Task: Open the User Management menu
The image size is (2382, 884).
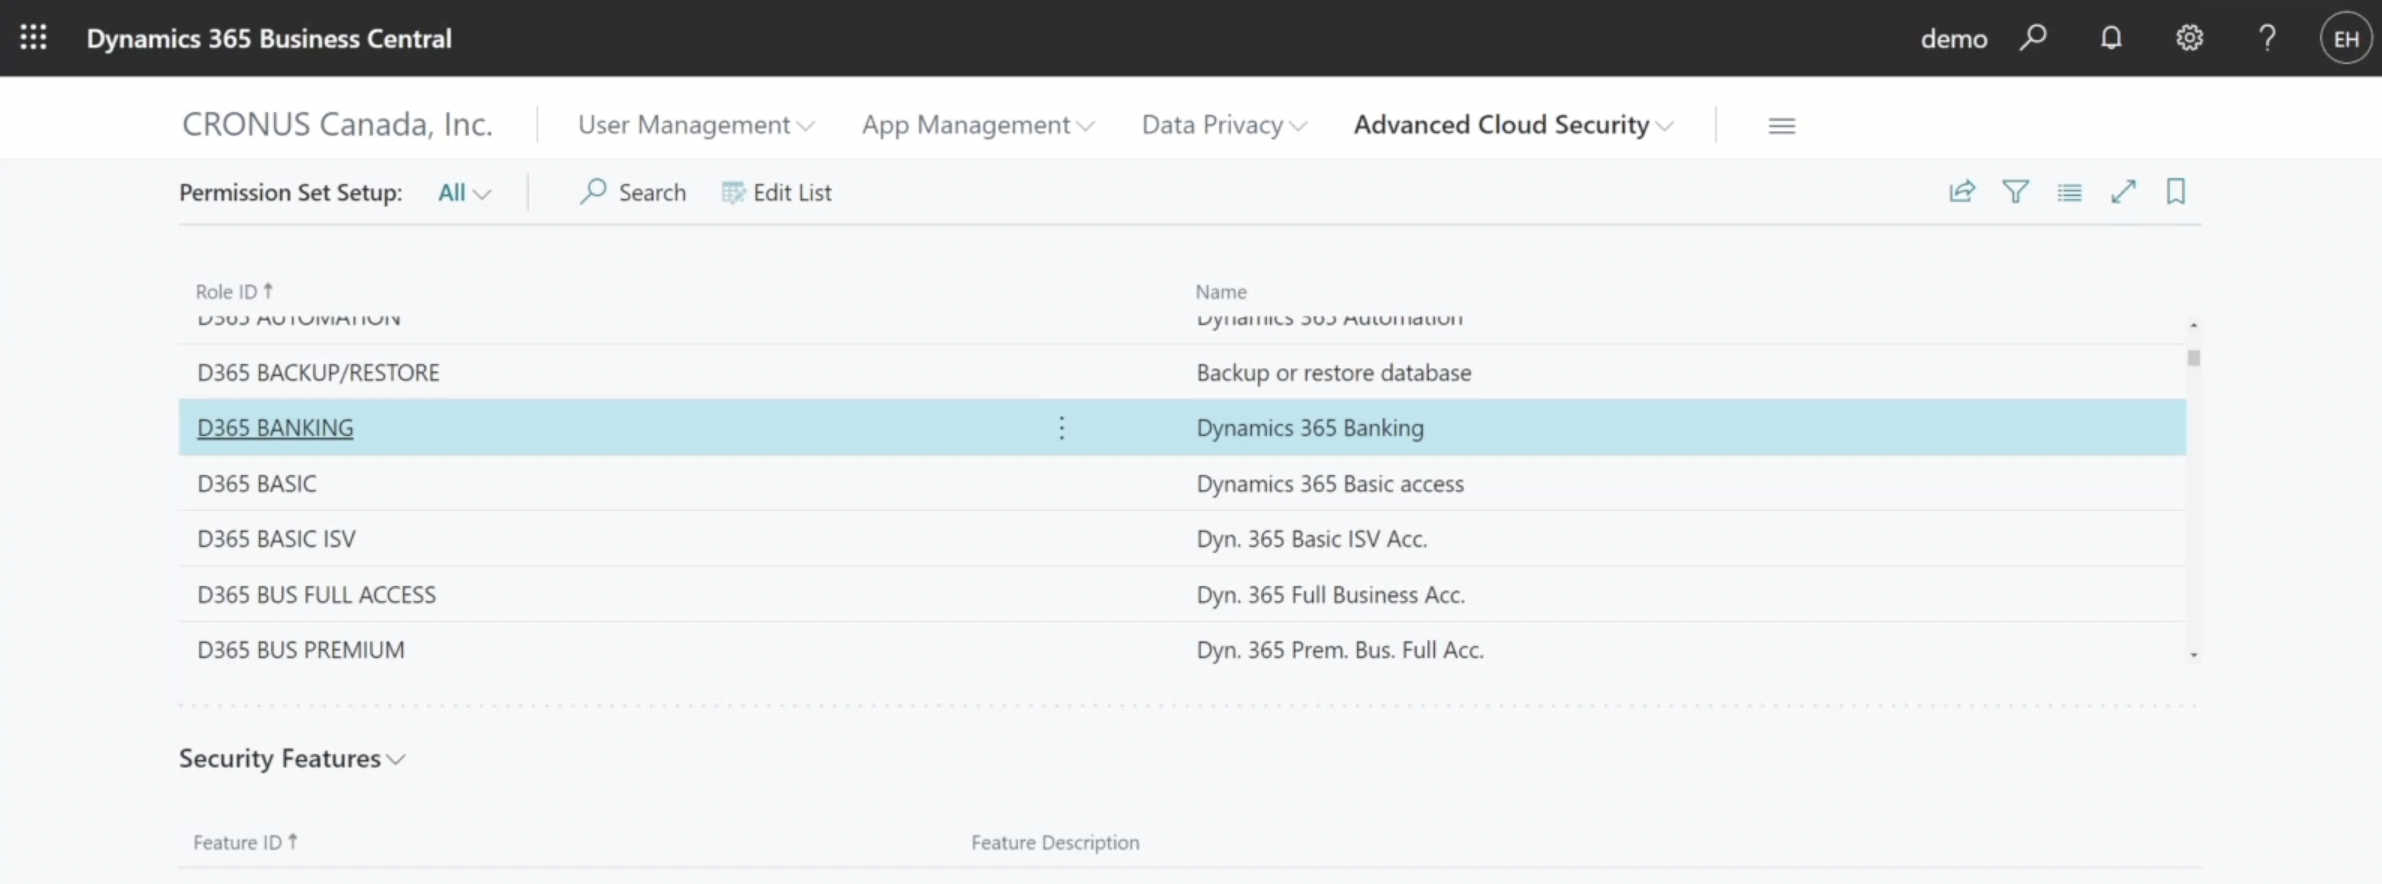Action: tap(696, 125)
